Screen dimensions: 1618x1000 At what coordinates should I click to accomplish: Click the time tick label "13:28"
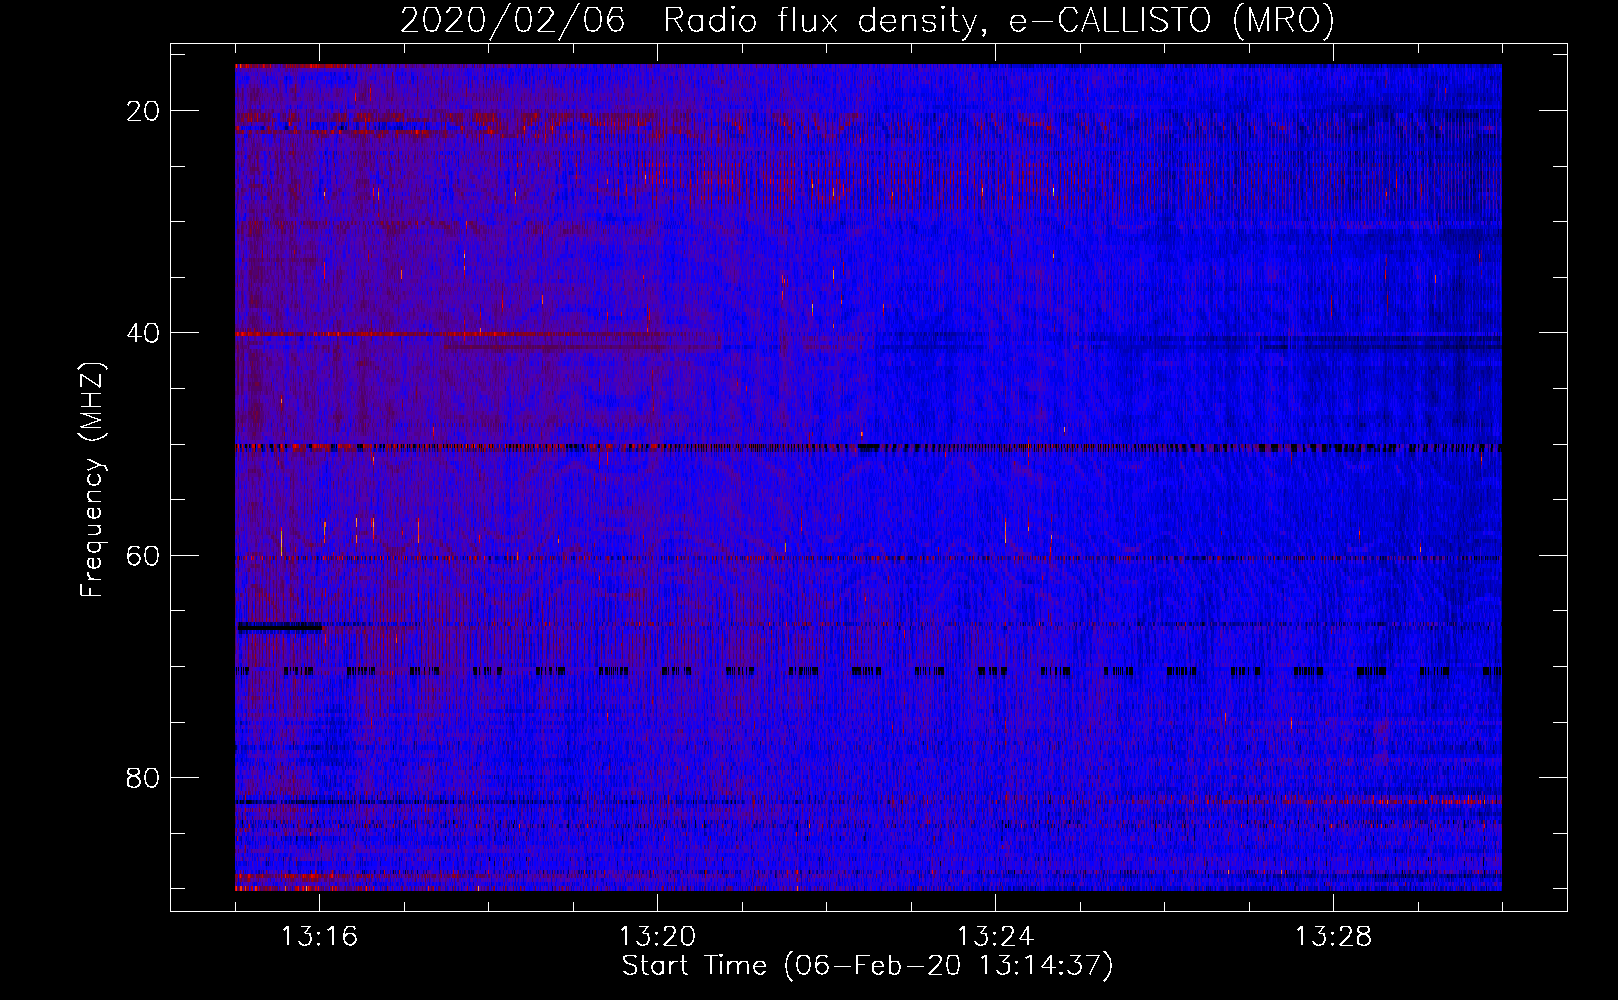point(1333,937)
